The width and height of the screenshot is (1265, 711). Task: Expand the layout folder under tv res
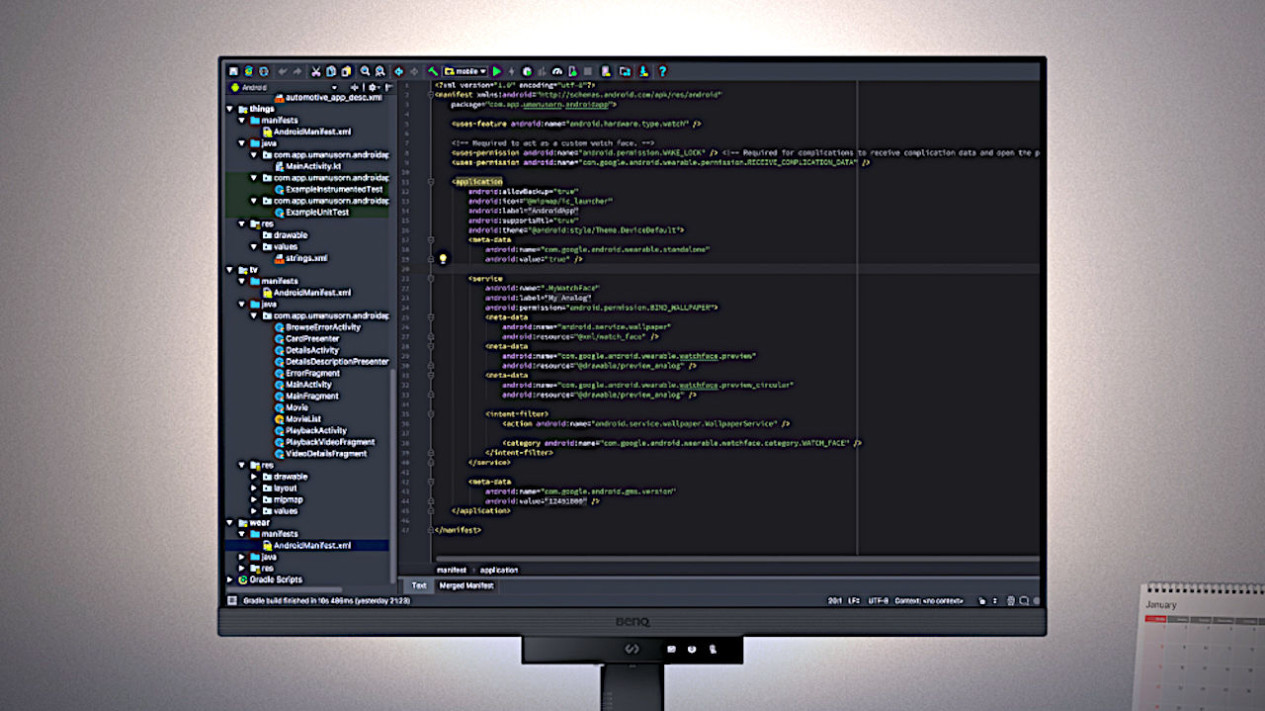(254, 488)
